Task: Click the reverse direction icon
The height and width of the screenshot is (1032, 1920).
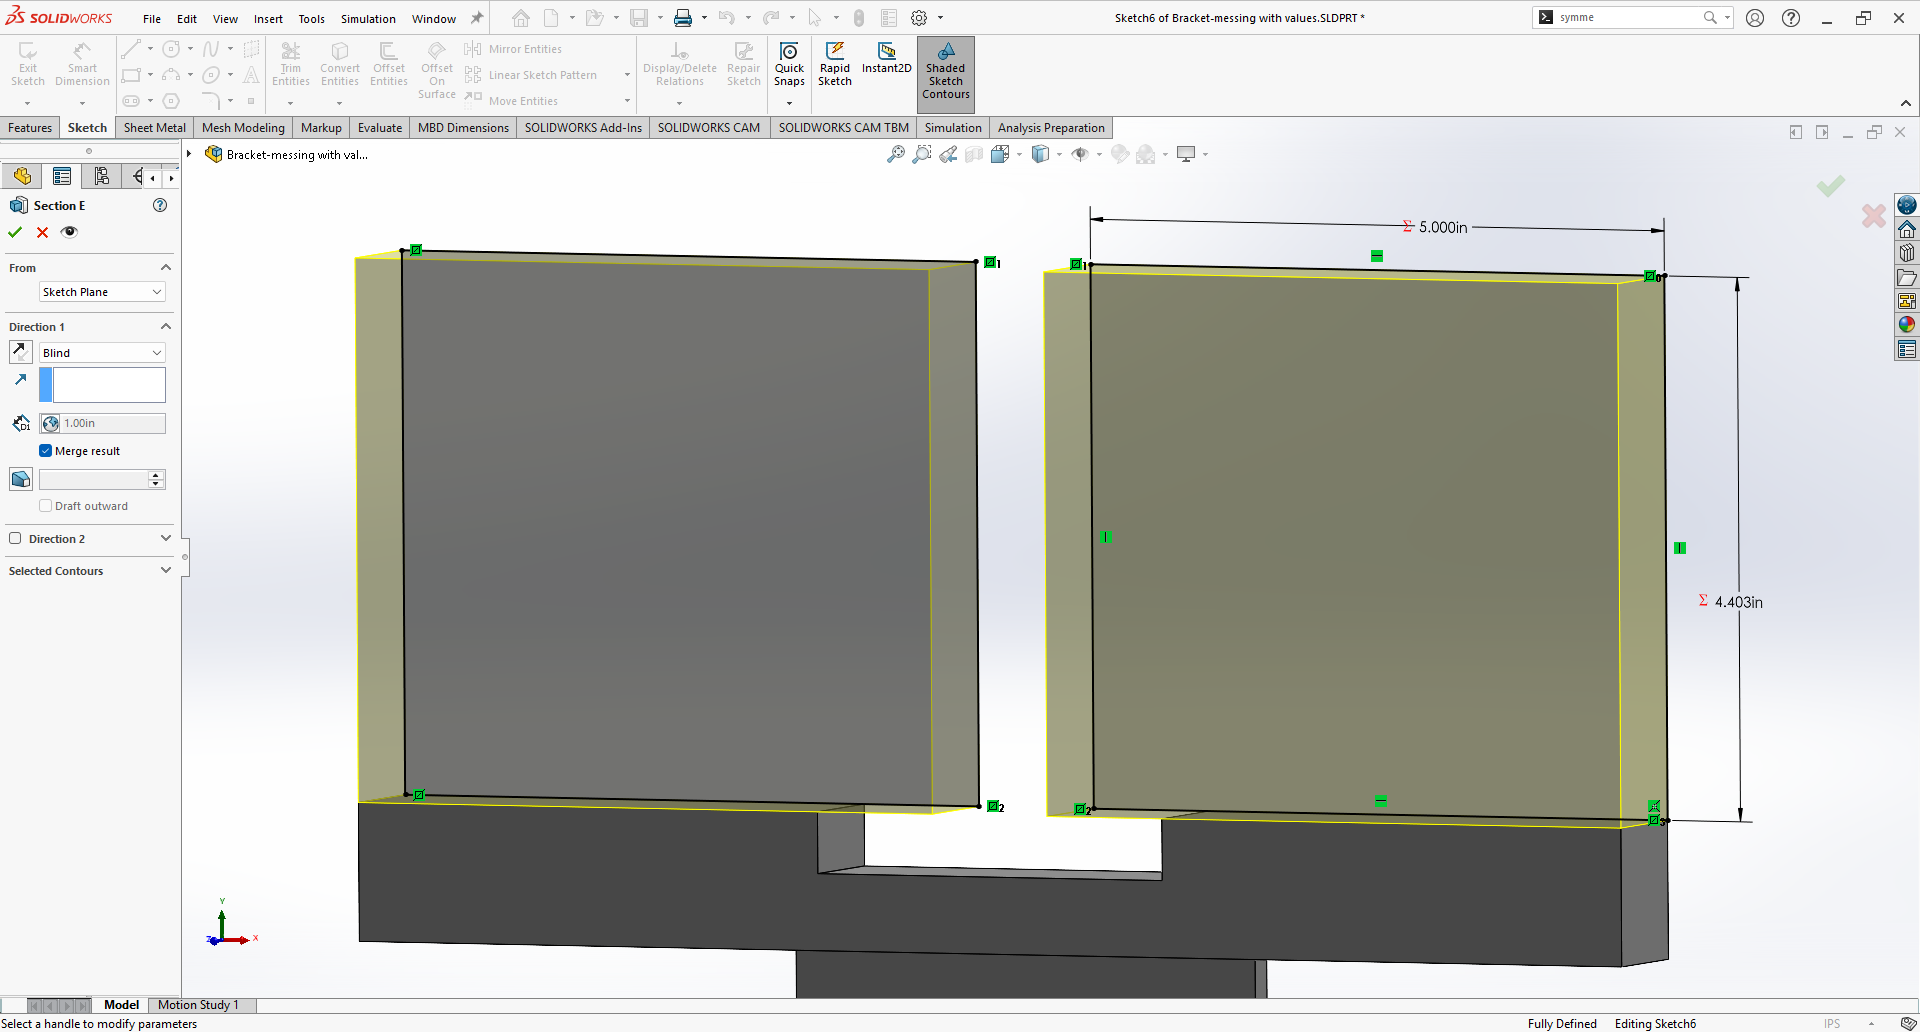Action: point(20,352)
